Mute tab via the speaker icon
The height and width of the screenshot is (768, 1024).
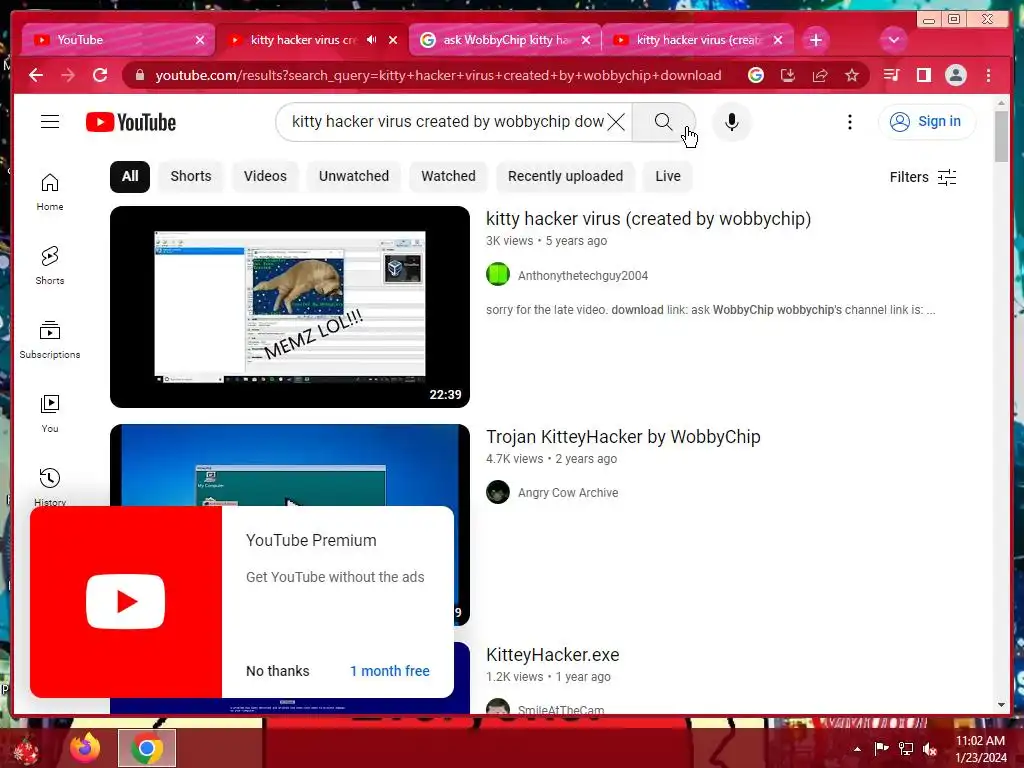click(372, 40)
